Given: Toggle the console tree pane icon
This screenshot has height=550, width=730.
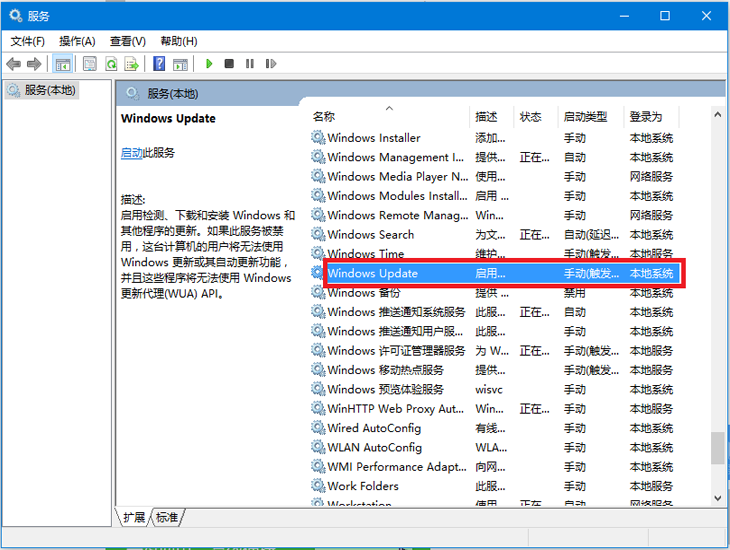Looking at the screenshot, I should pyautogui.click(x=62, y=63).
